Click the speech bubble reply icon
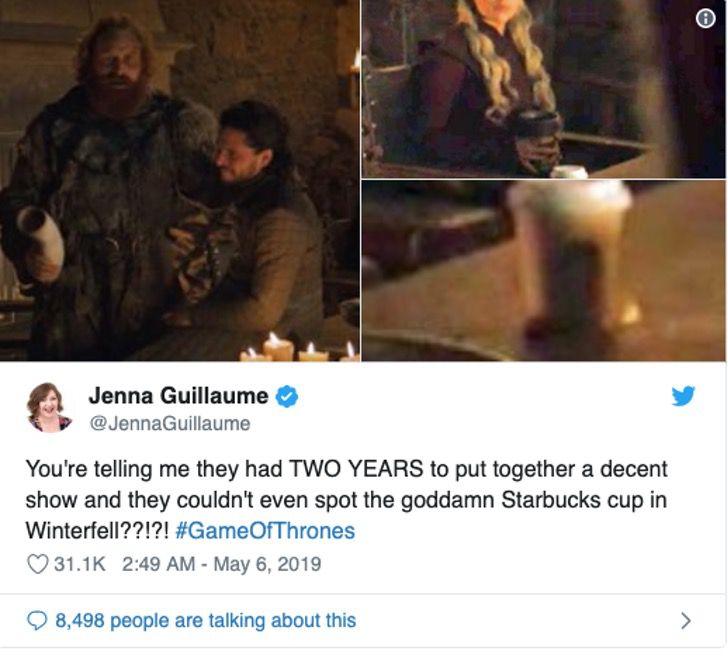Image resolution: width=728 pixels, height=658 pixels. click(37, 620)
